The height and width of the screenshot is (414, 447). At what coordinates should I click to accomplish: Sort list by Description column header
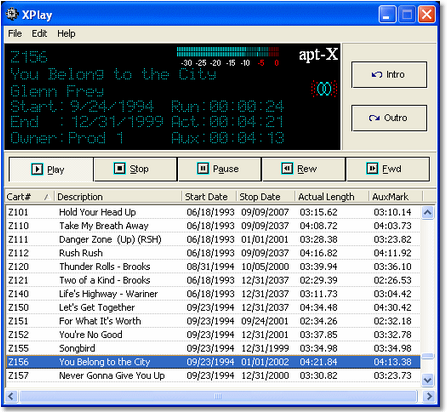(x=118, y=197)
